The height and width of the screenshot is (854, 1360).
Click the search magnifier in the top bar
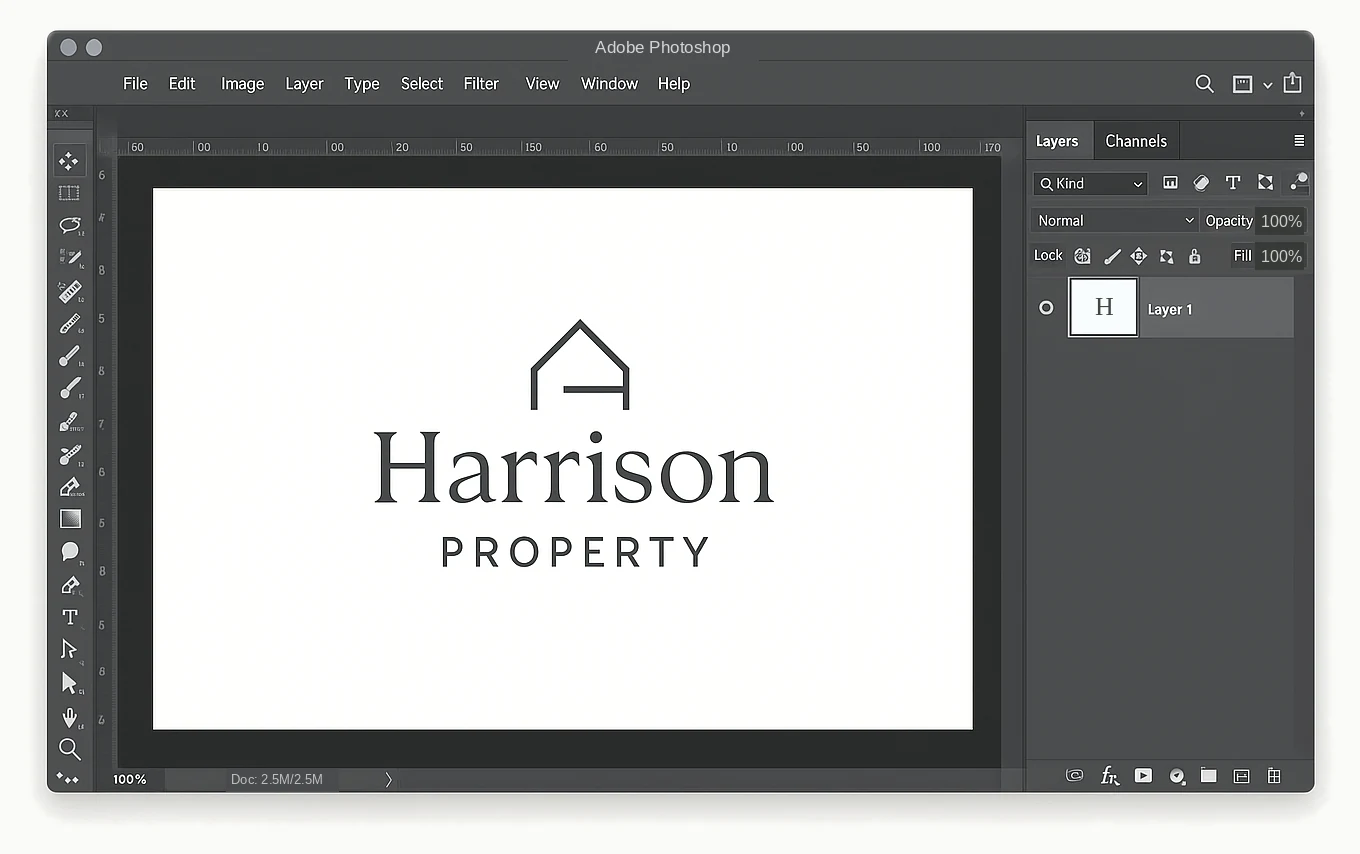tap(1204, 84)
